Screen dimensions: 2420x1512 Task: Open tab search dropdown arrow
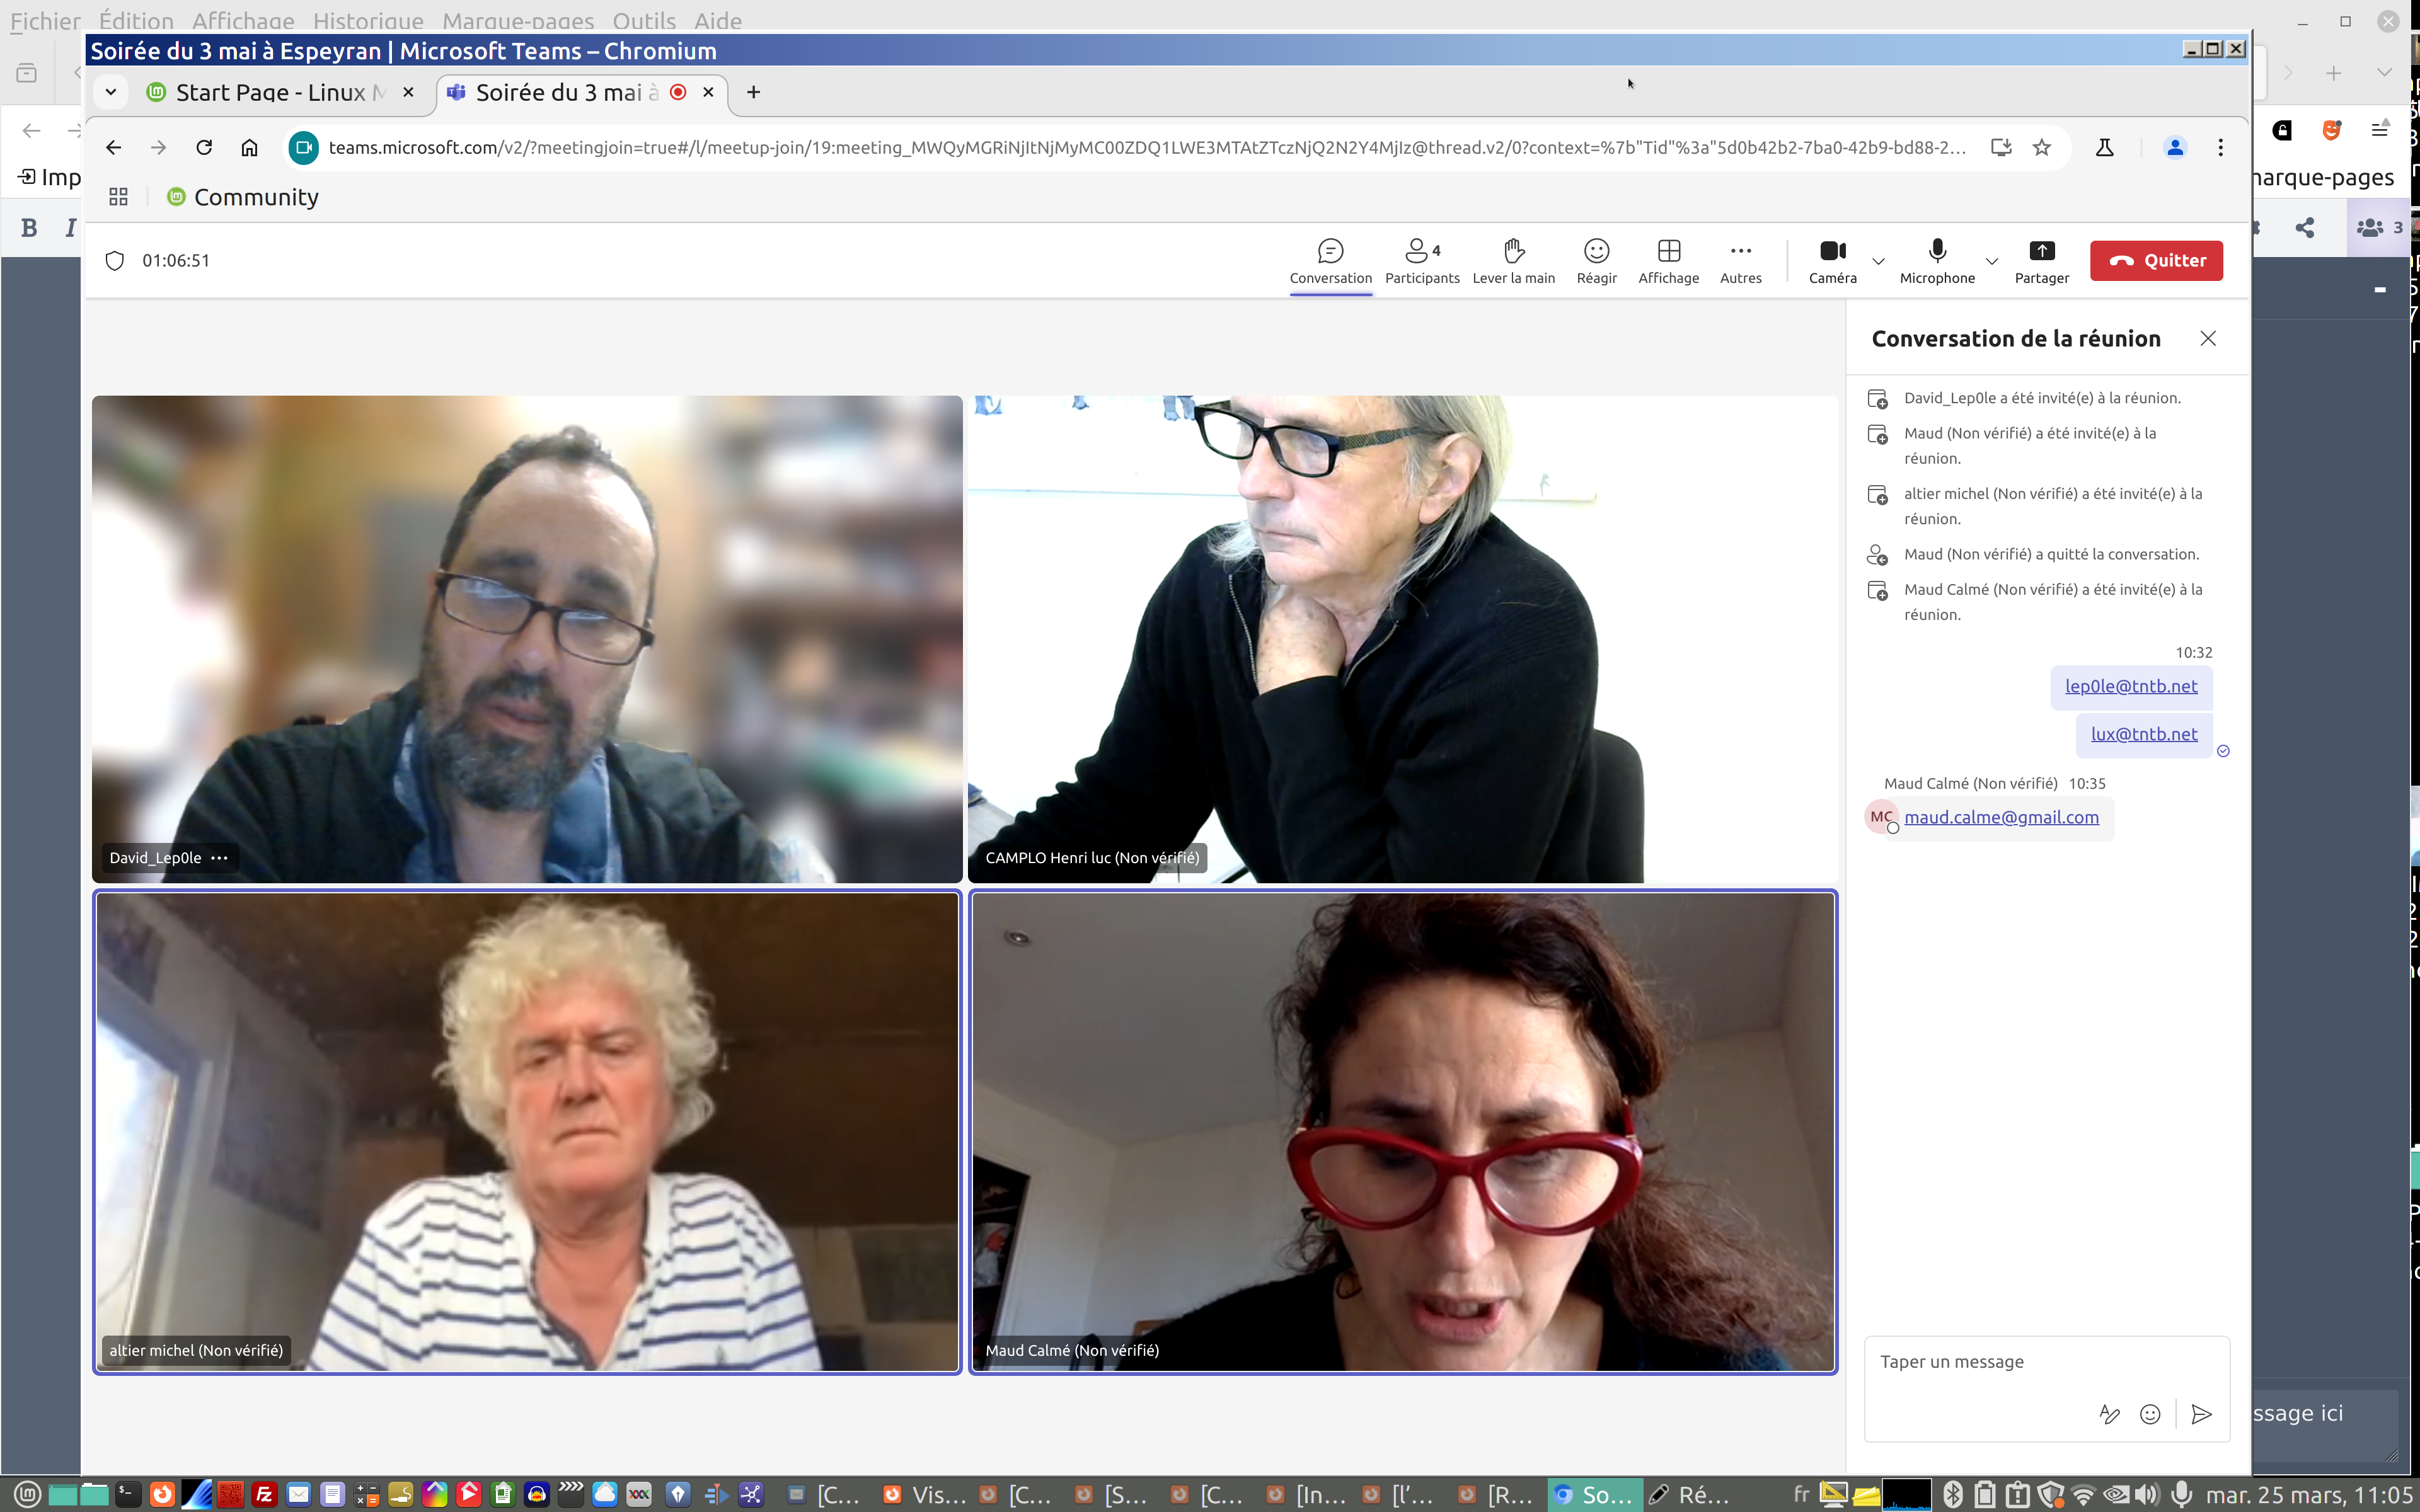(x=111, y=92)
